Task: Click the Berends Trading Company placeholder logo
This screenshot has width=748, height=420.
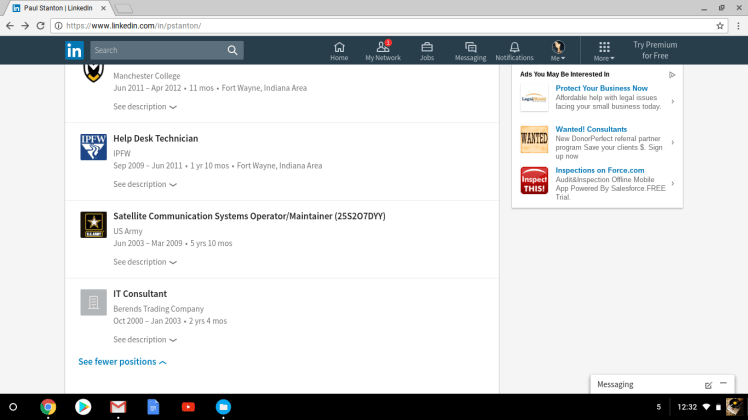Action: coord(94,303)
